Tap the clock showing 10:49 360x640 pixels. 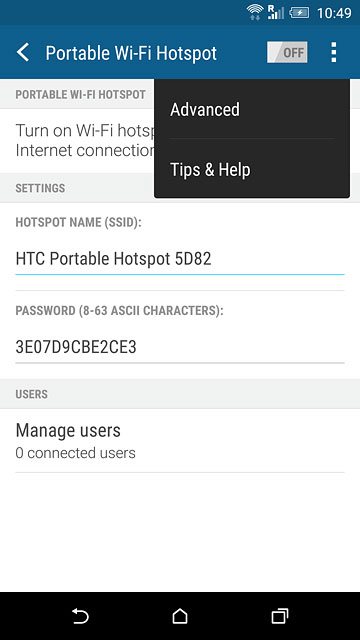pos(334,13)
